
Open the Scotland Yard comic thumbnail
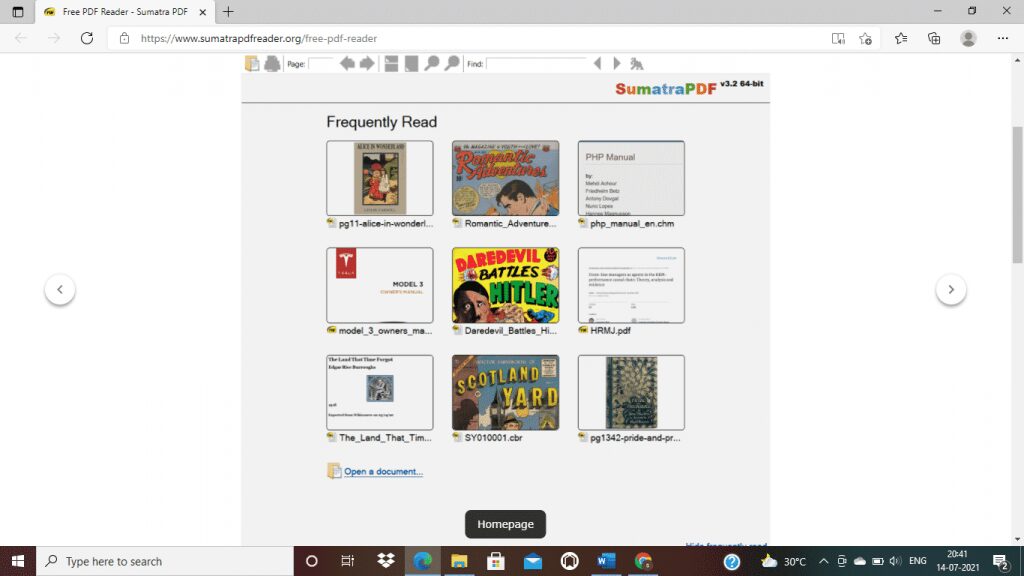505,392
